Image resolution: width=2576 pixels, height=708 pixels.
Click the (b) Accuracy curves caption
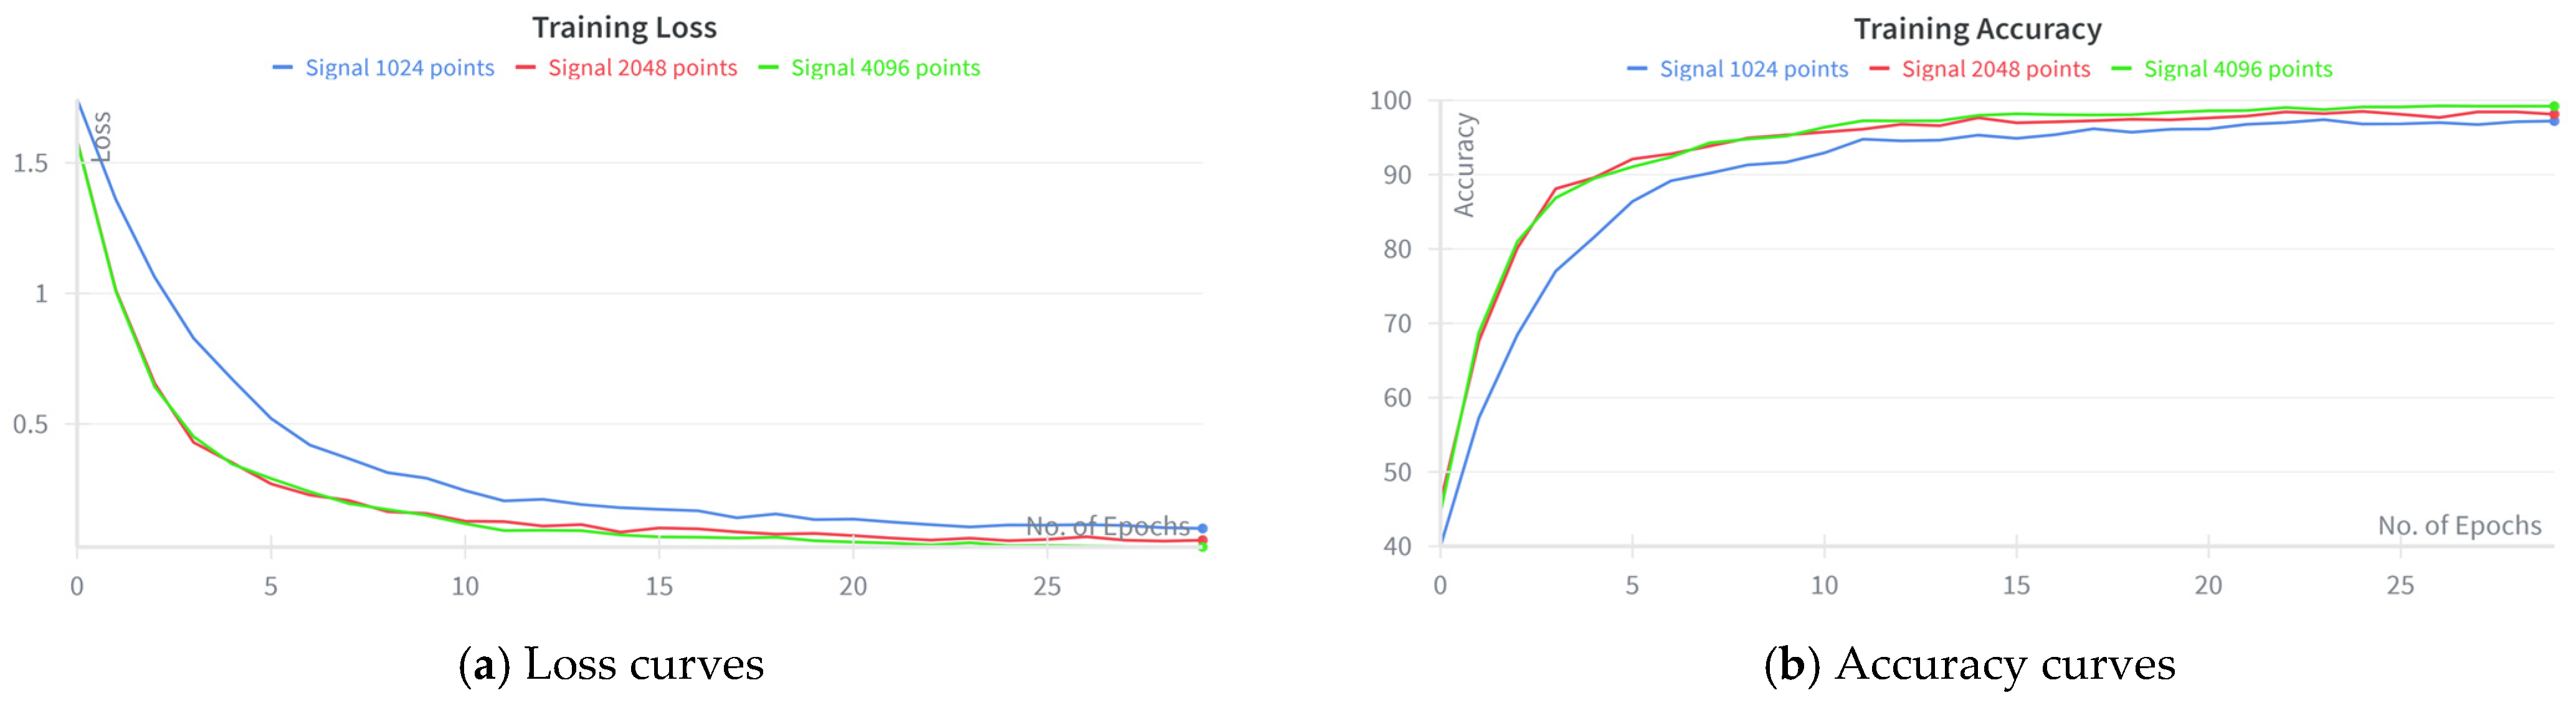[x=1969, y=664]
